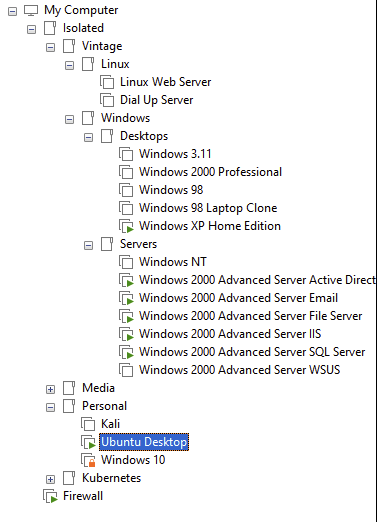The image size is (377, 522).
Task: Select the highlighted Ubuntu Desktop entry
Action: tap(144, 442)
